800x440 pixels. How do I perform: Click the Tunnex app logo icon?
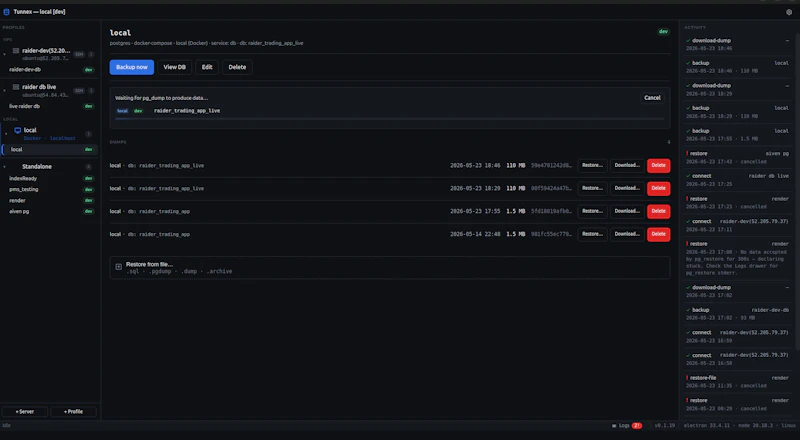coord(7,12)
